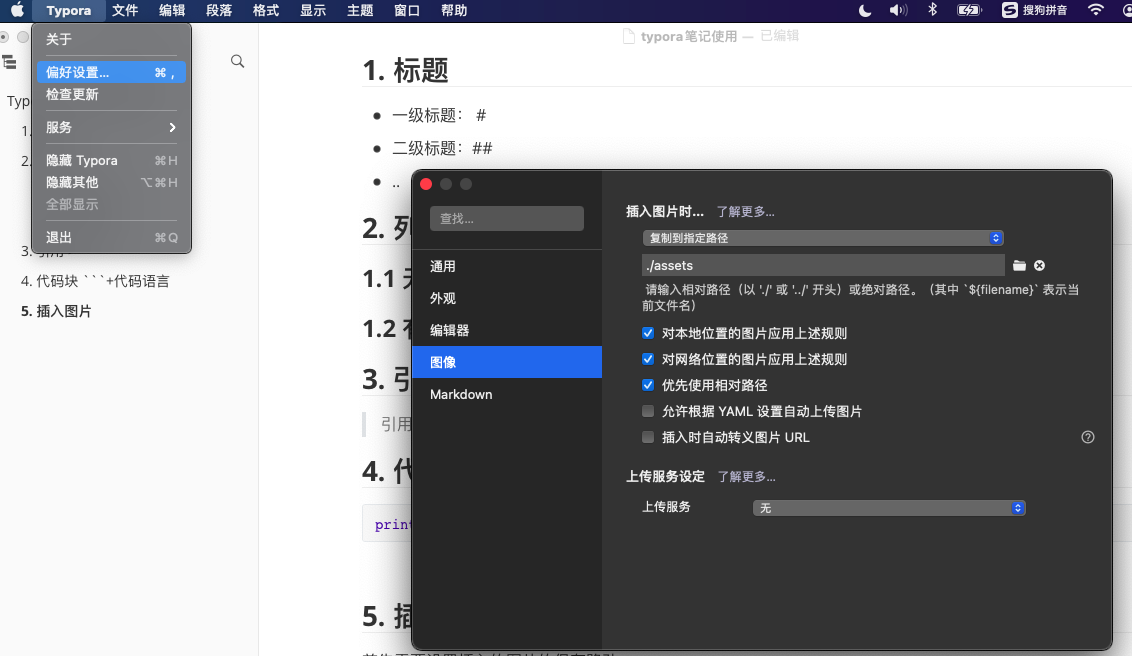The height and width of the screenshot is (656, 1132).
Task: Click the search magnifier in Typora sidebar
Action: tap(237, 61)
